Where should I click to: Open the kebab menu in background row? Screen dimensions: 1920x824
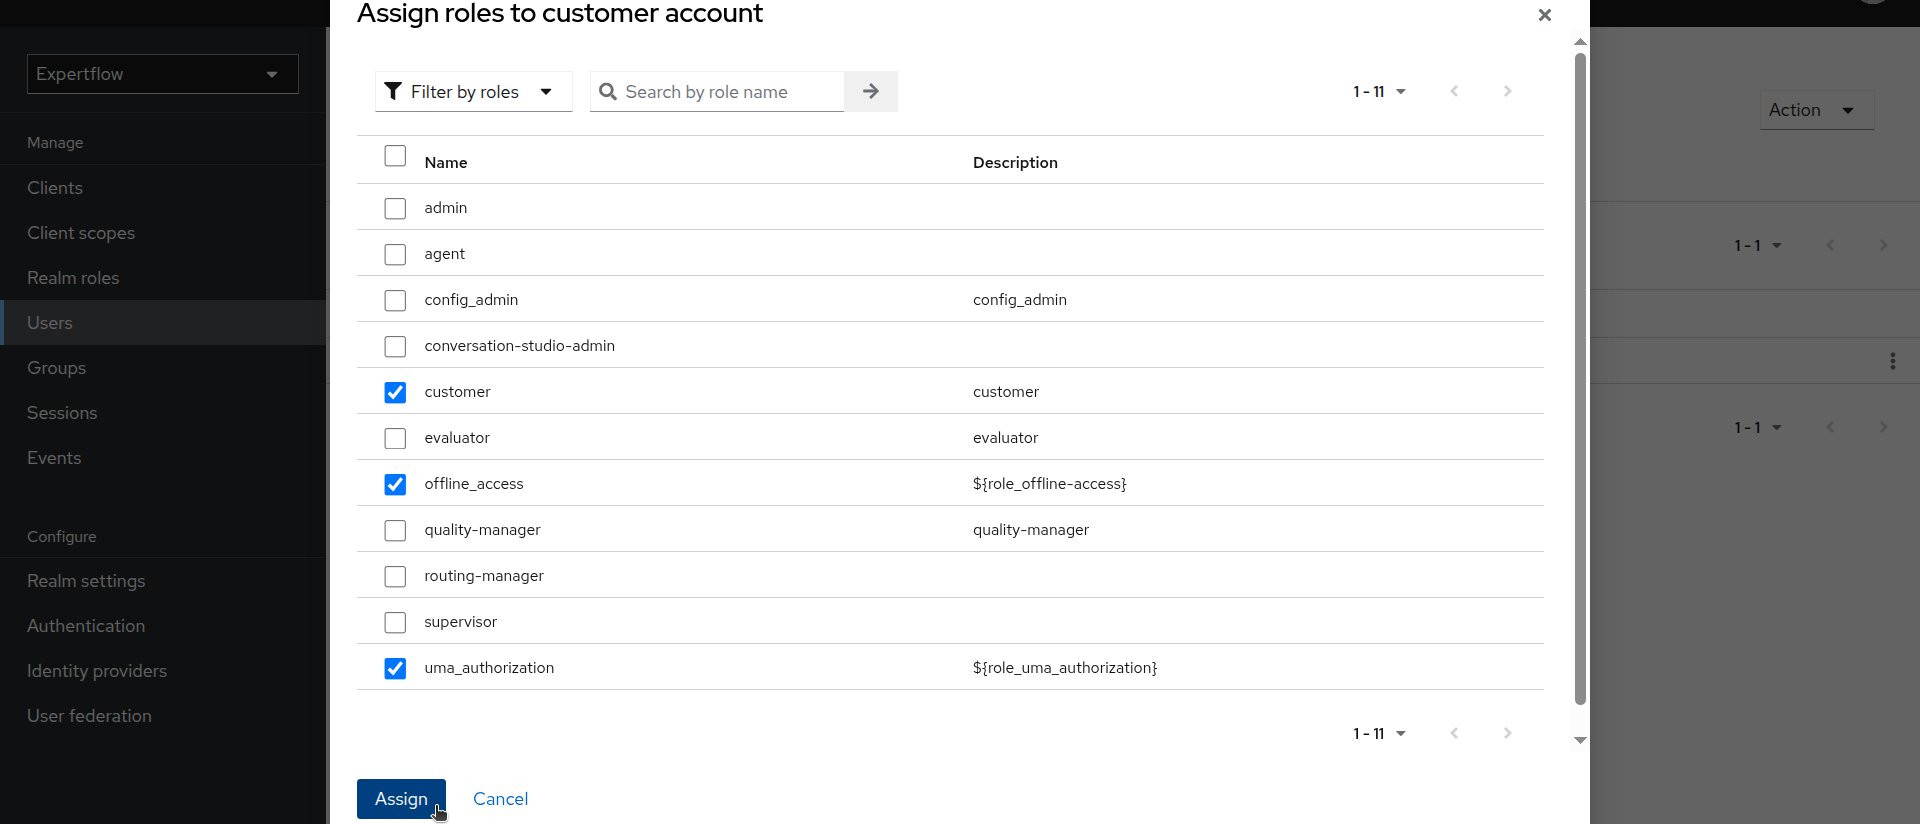[x=1892, y=361]
